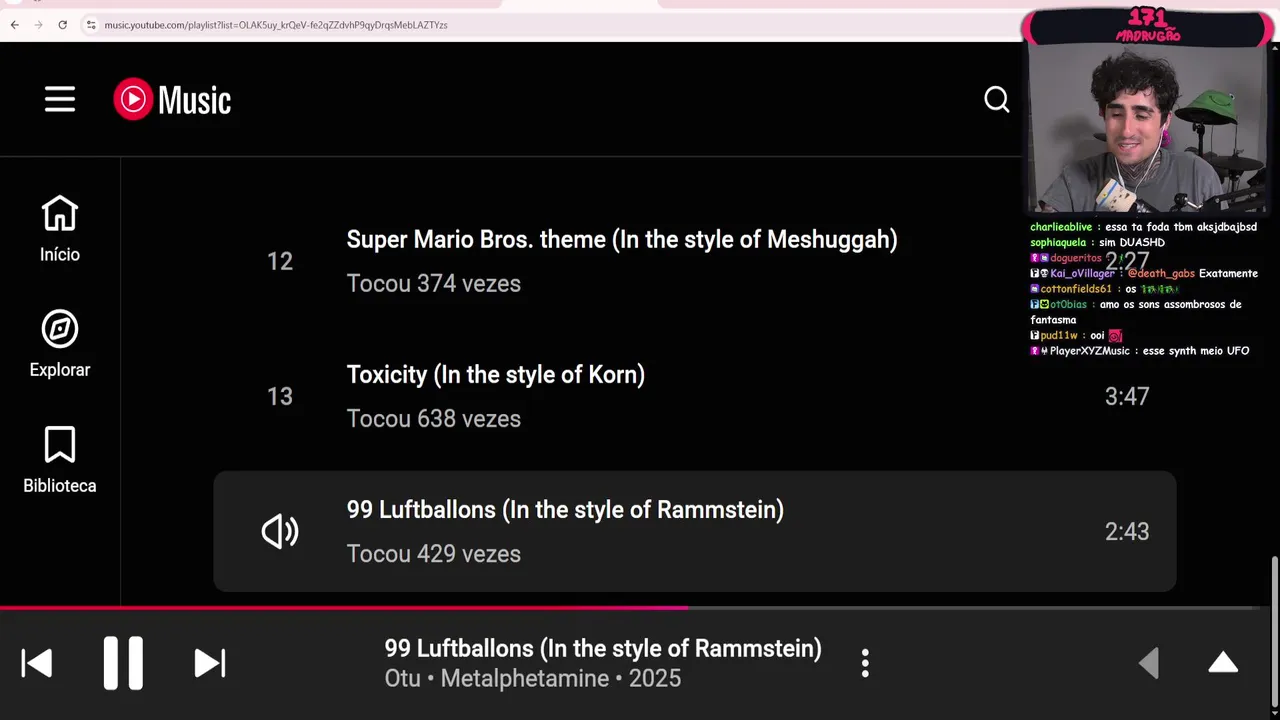Open the Explorar compass tab

60,344
